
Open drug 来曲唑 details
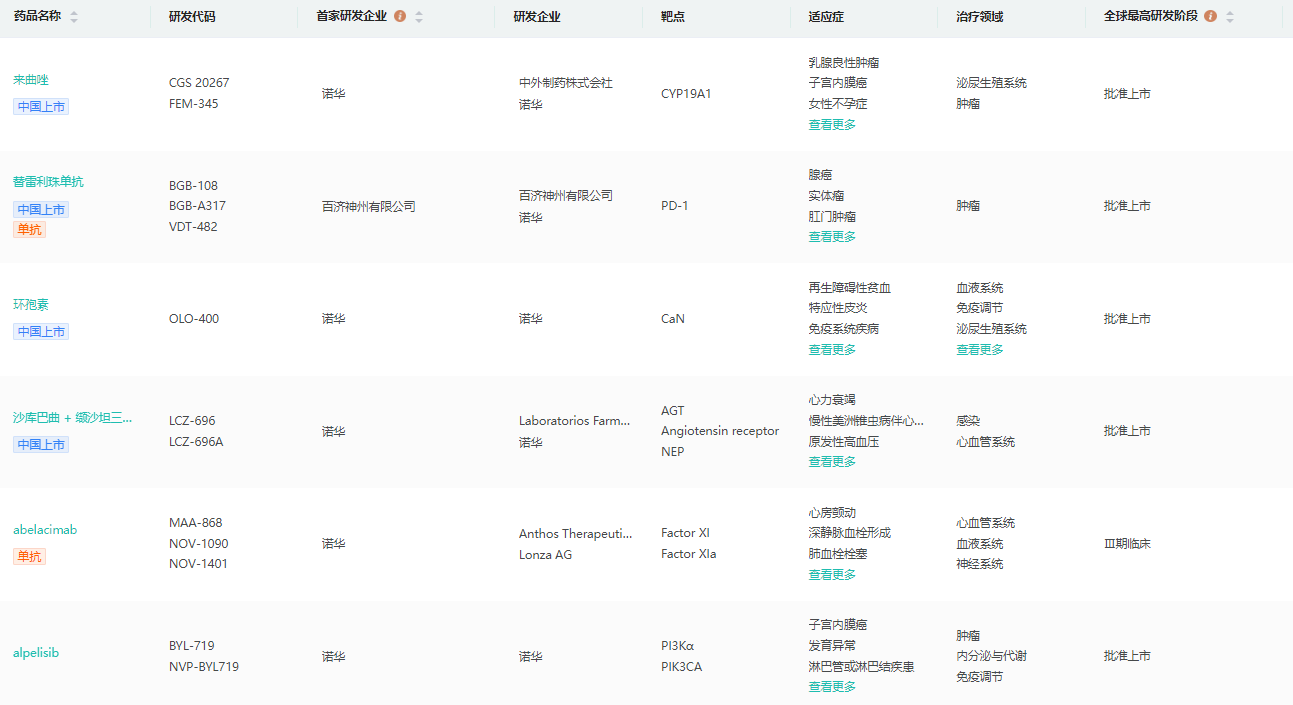pyautogui.click(x=31, y=80)
